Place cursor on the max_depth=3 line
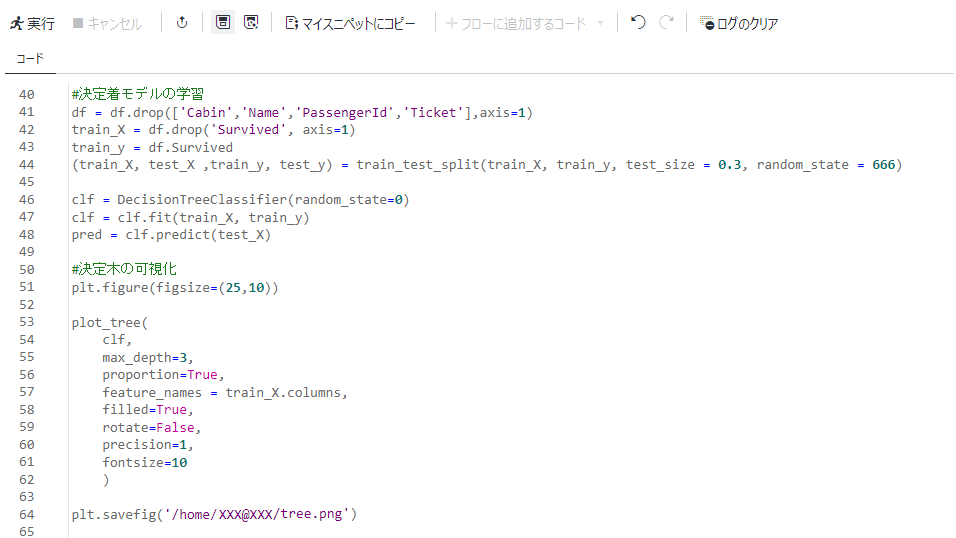 [x=148, y=357]
